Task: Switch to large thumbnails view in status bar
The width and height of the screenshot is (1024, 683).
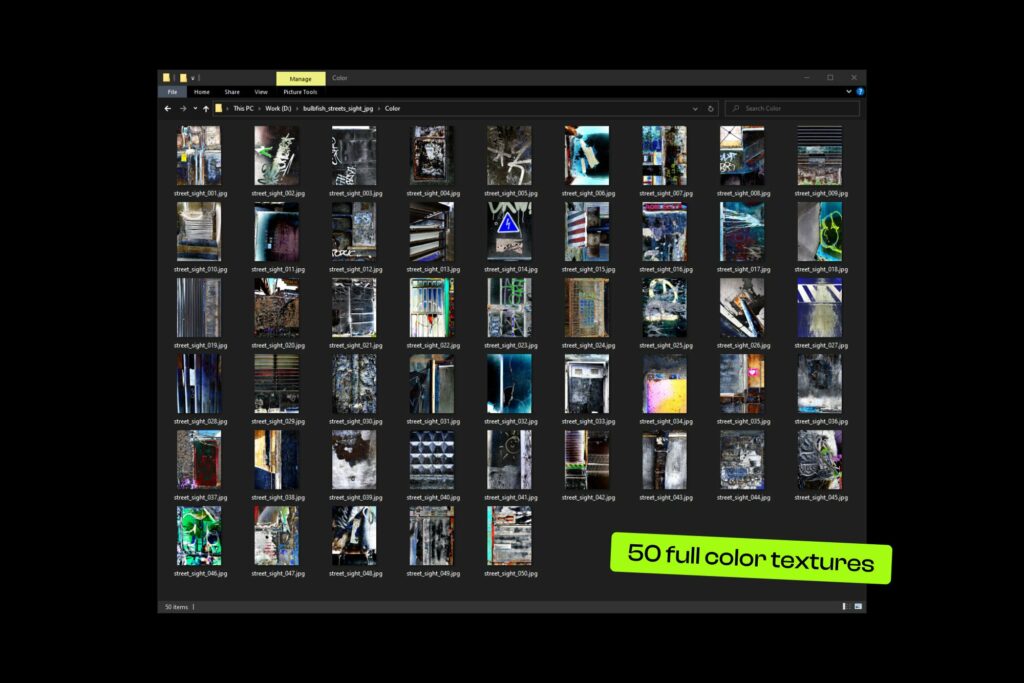Action: point(856,607)
